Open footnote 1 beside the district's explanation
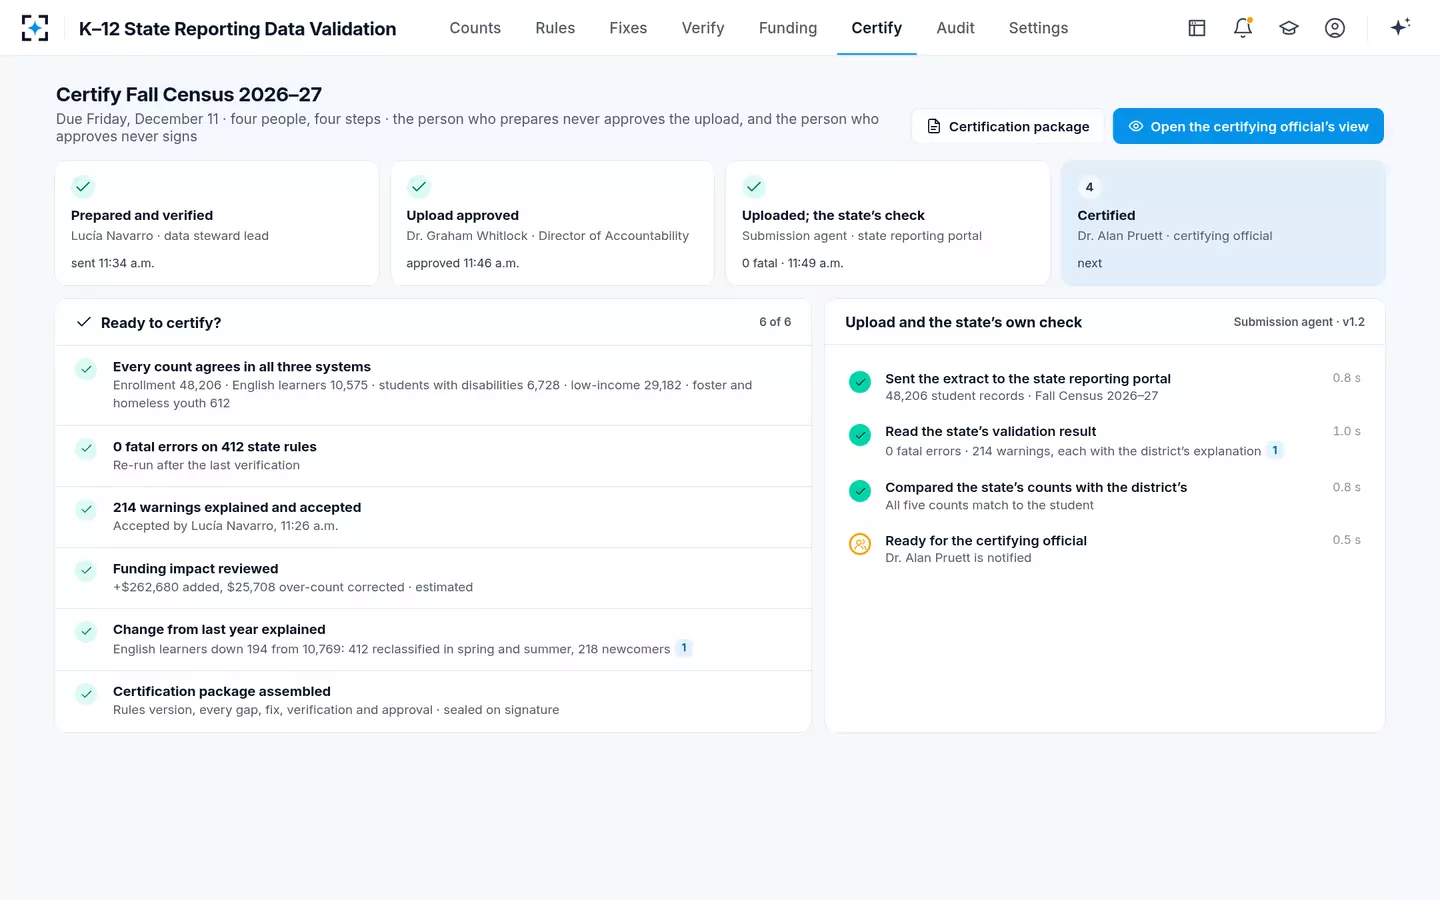The width and height of the screenshot is (1440, 900). coord(1275,450)
